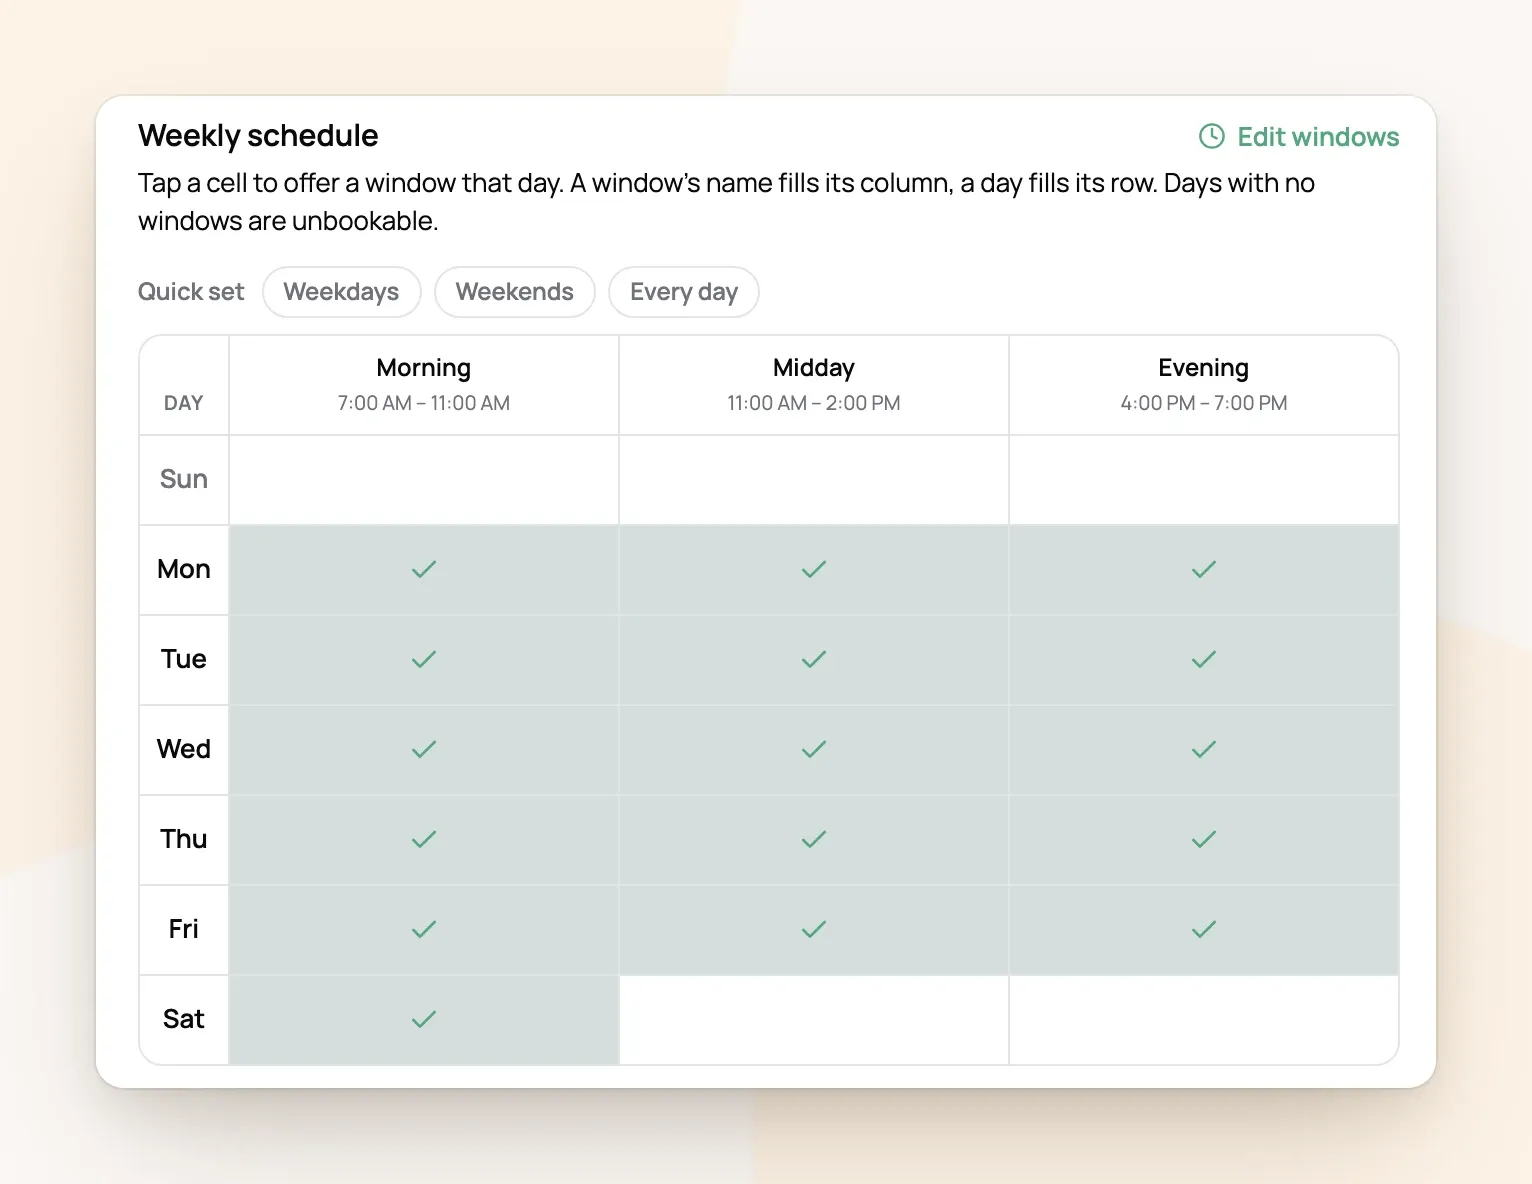Uncheck Wednesday Midday cell
1532x1184 pixels.
coord(814,750)
